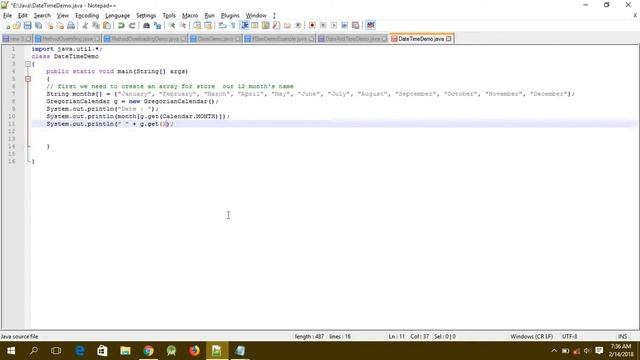Collapse the main method fold marker
This screenshot has height=360, width=640.
28,79
